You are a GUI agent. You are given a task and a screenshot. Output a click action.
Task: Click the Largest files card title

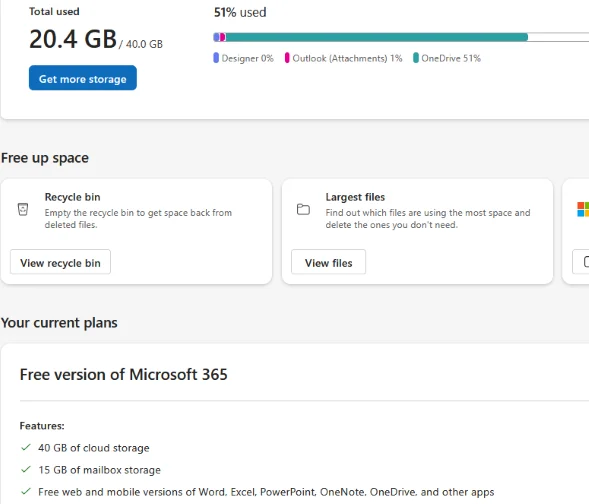point(355,197)
